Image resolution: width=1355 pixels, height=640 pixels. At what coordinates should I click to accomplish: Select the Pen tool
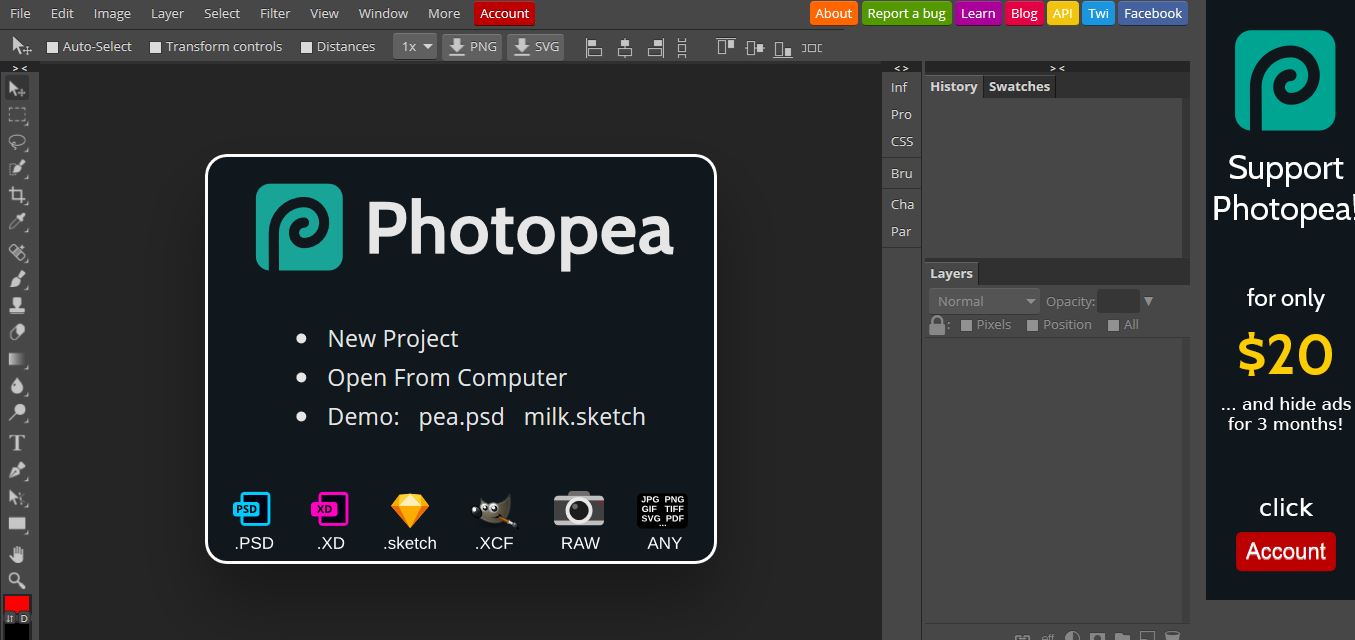(17, 469)
